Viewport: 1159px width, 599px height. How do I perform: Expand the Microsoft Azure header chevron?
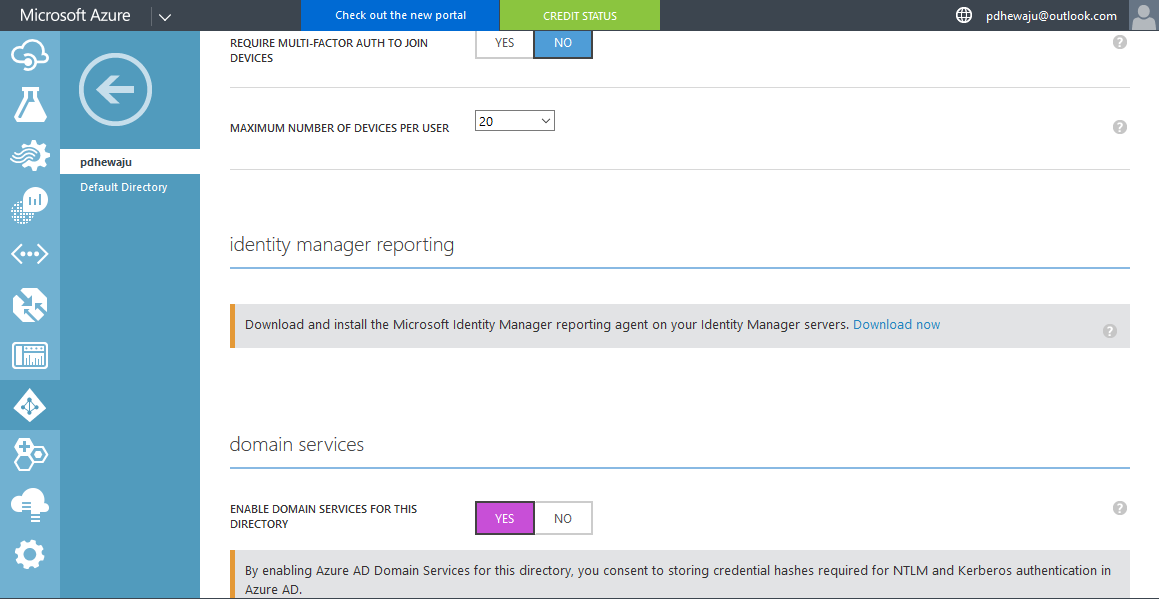pyautogui.click(x=165, y=16)
